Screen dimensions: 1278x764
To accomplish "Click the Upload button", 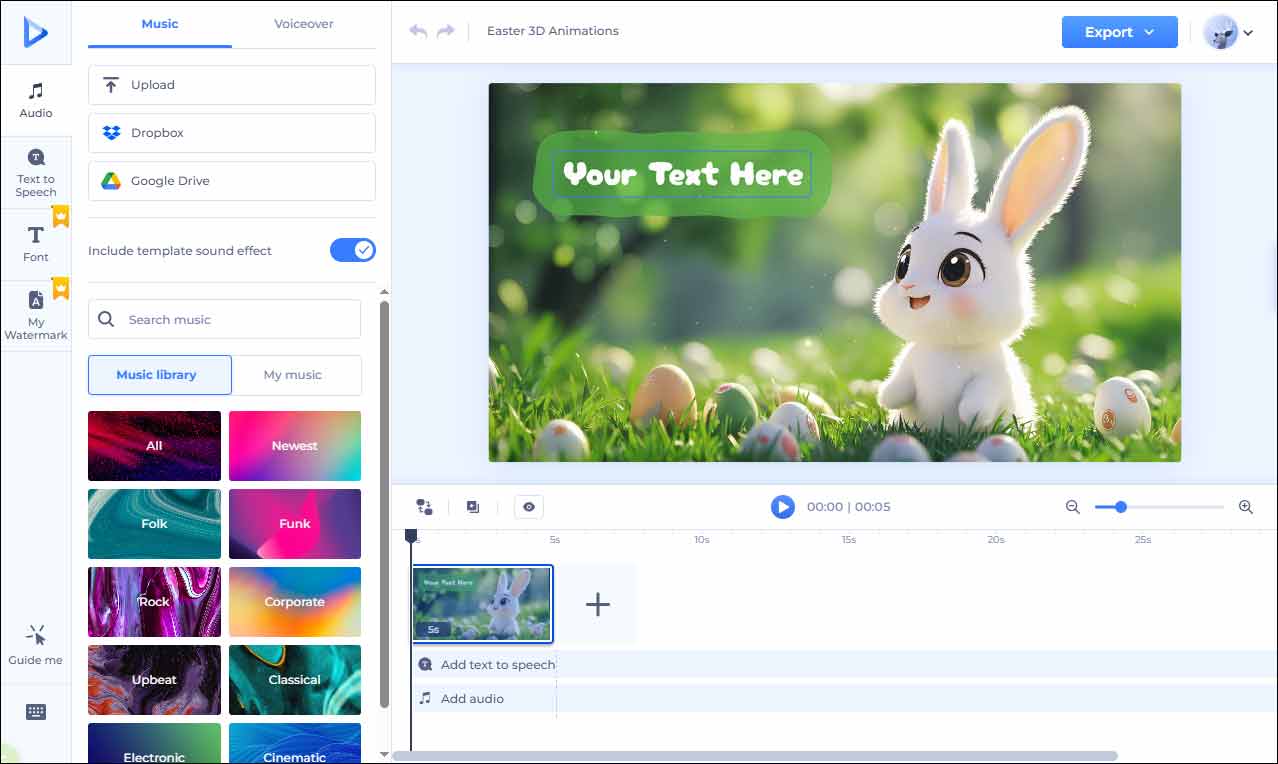I will (231, 84).
